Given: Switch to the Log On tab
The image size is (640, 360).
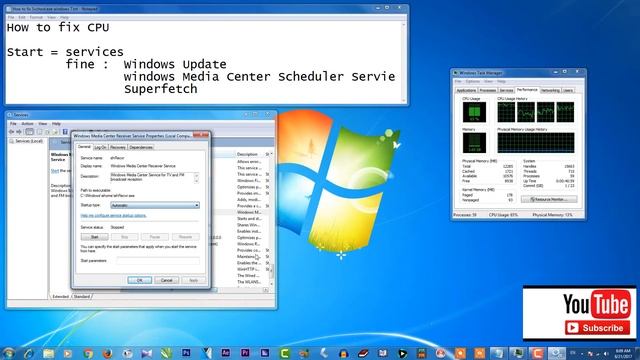Looking at the screenshot, I should pyautogui.click(x=100, y=147).
